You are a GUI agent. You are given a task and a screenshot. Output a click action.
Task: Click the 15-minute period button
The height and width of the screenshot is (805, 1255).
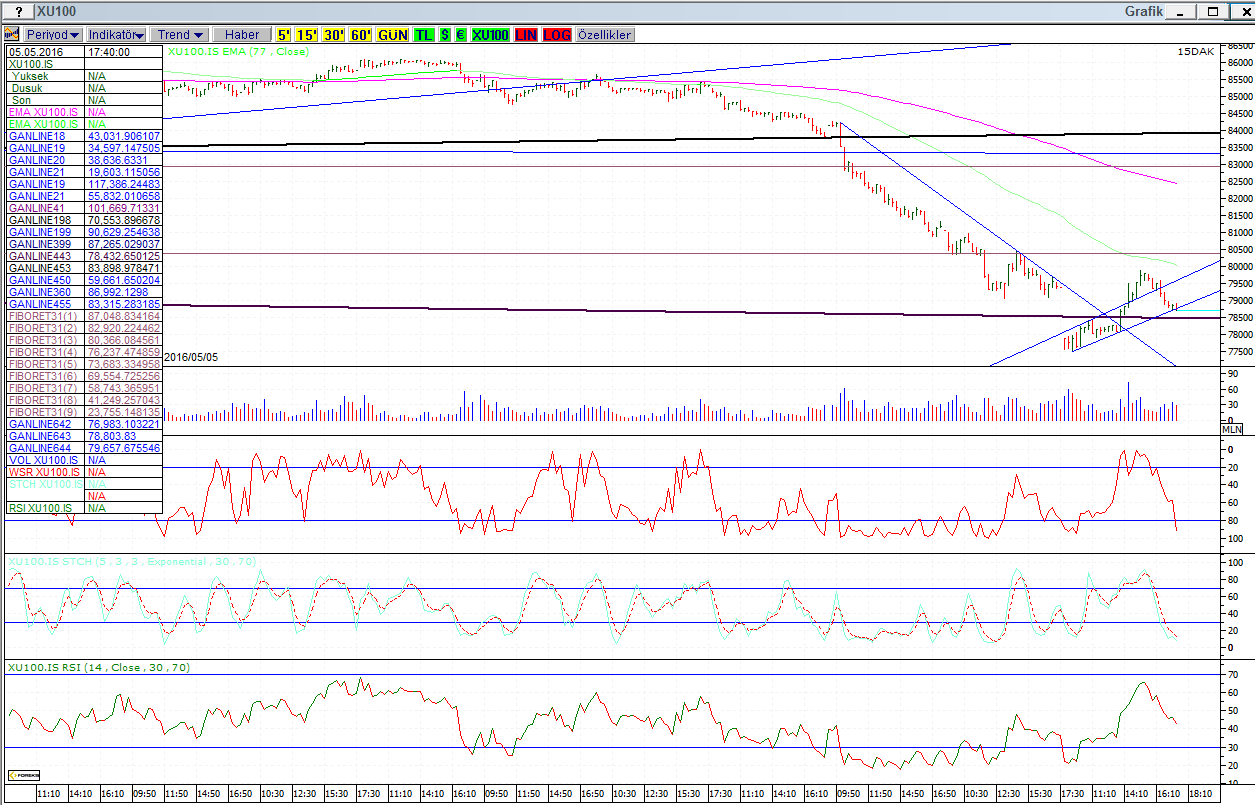(309, 34)
